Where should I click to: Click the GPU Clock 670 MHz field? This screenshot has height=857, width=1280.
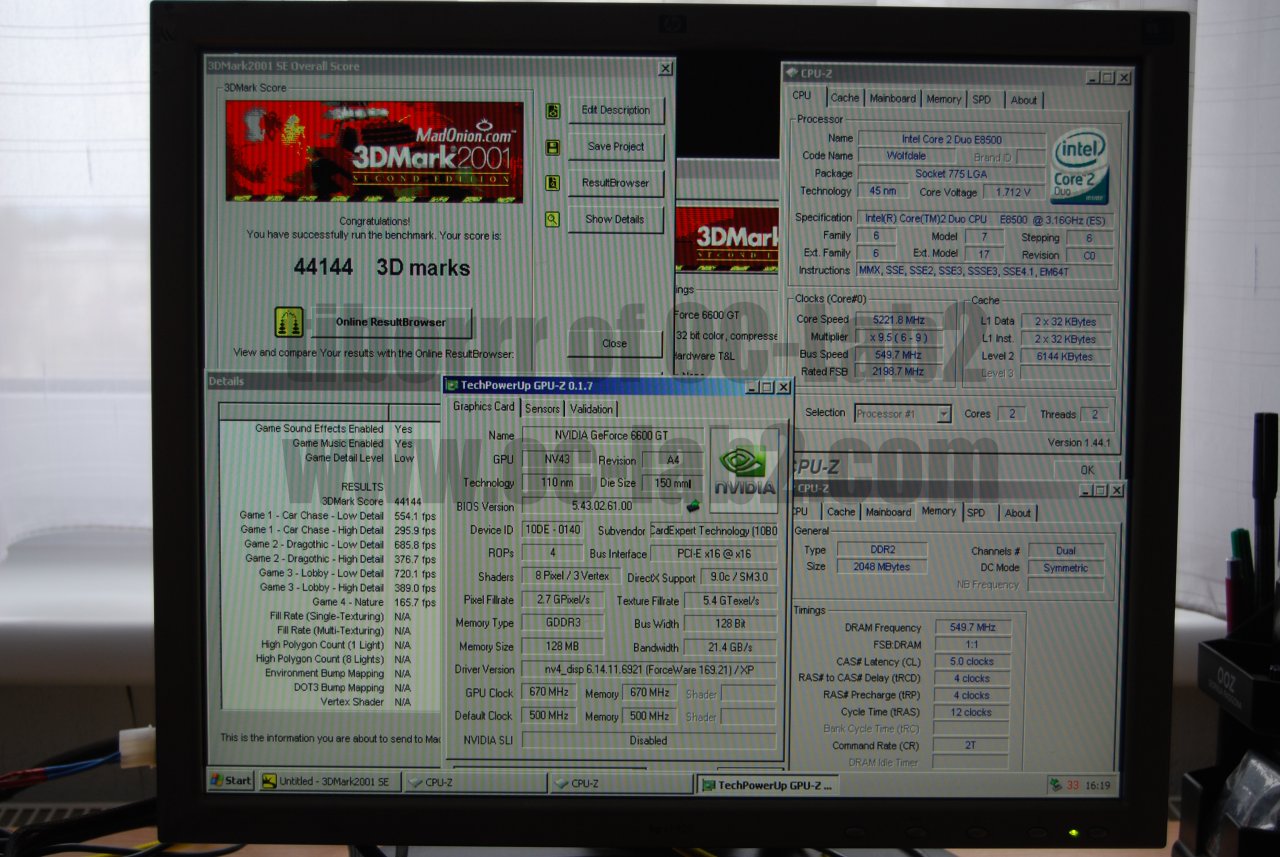549,693
